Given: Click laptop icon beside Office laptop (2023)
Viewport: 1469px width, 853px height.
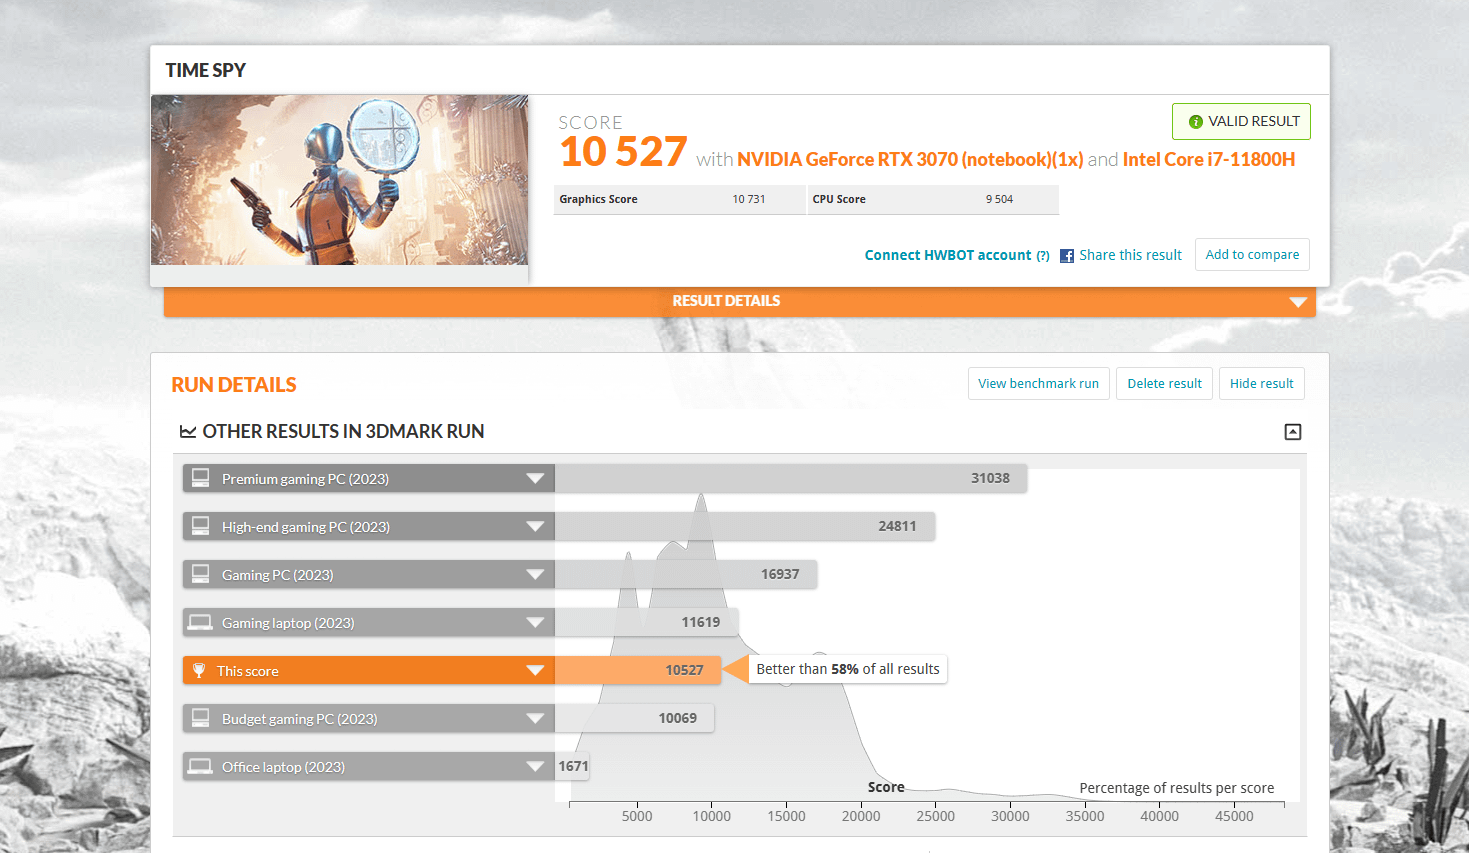Looking at the screenshot, I should 201,766.
